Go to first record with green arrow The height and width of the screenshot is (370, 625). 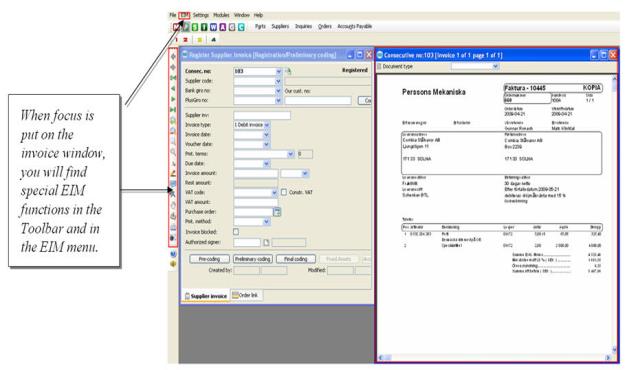173,78
